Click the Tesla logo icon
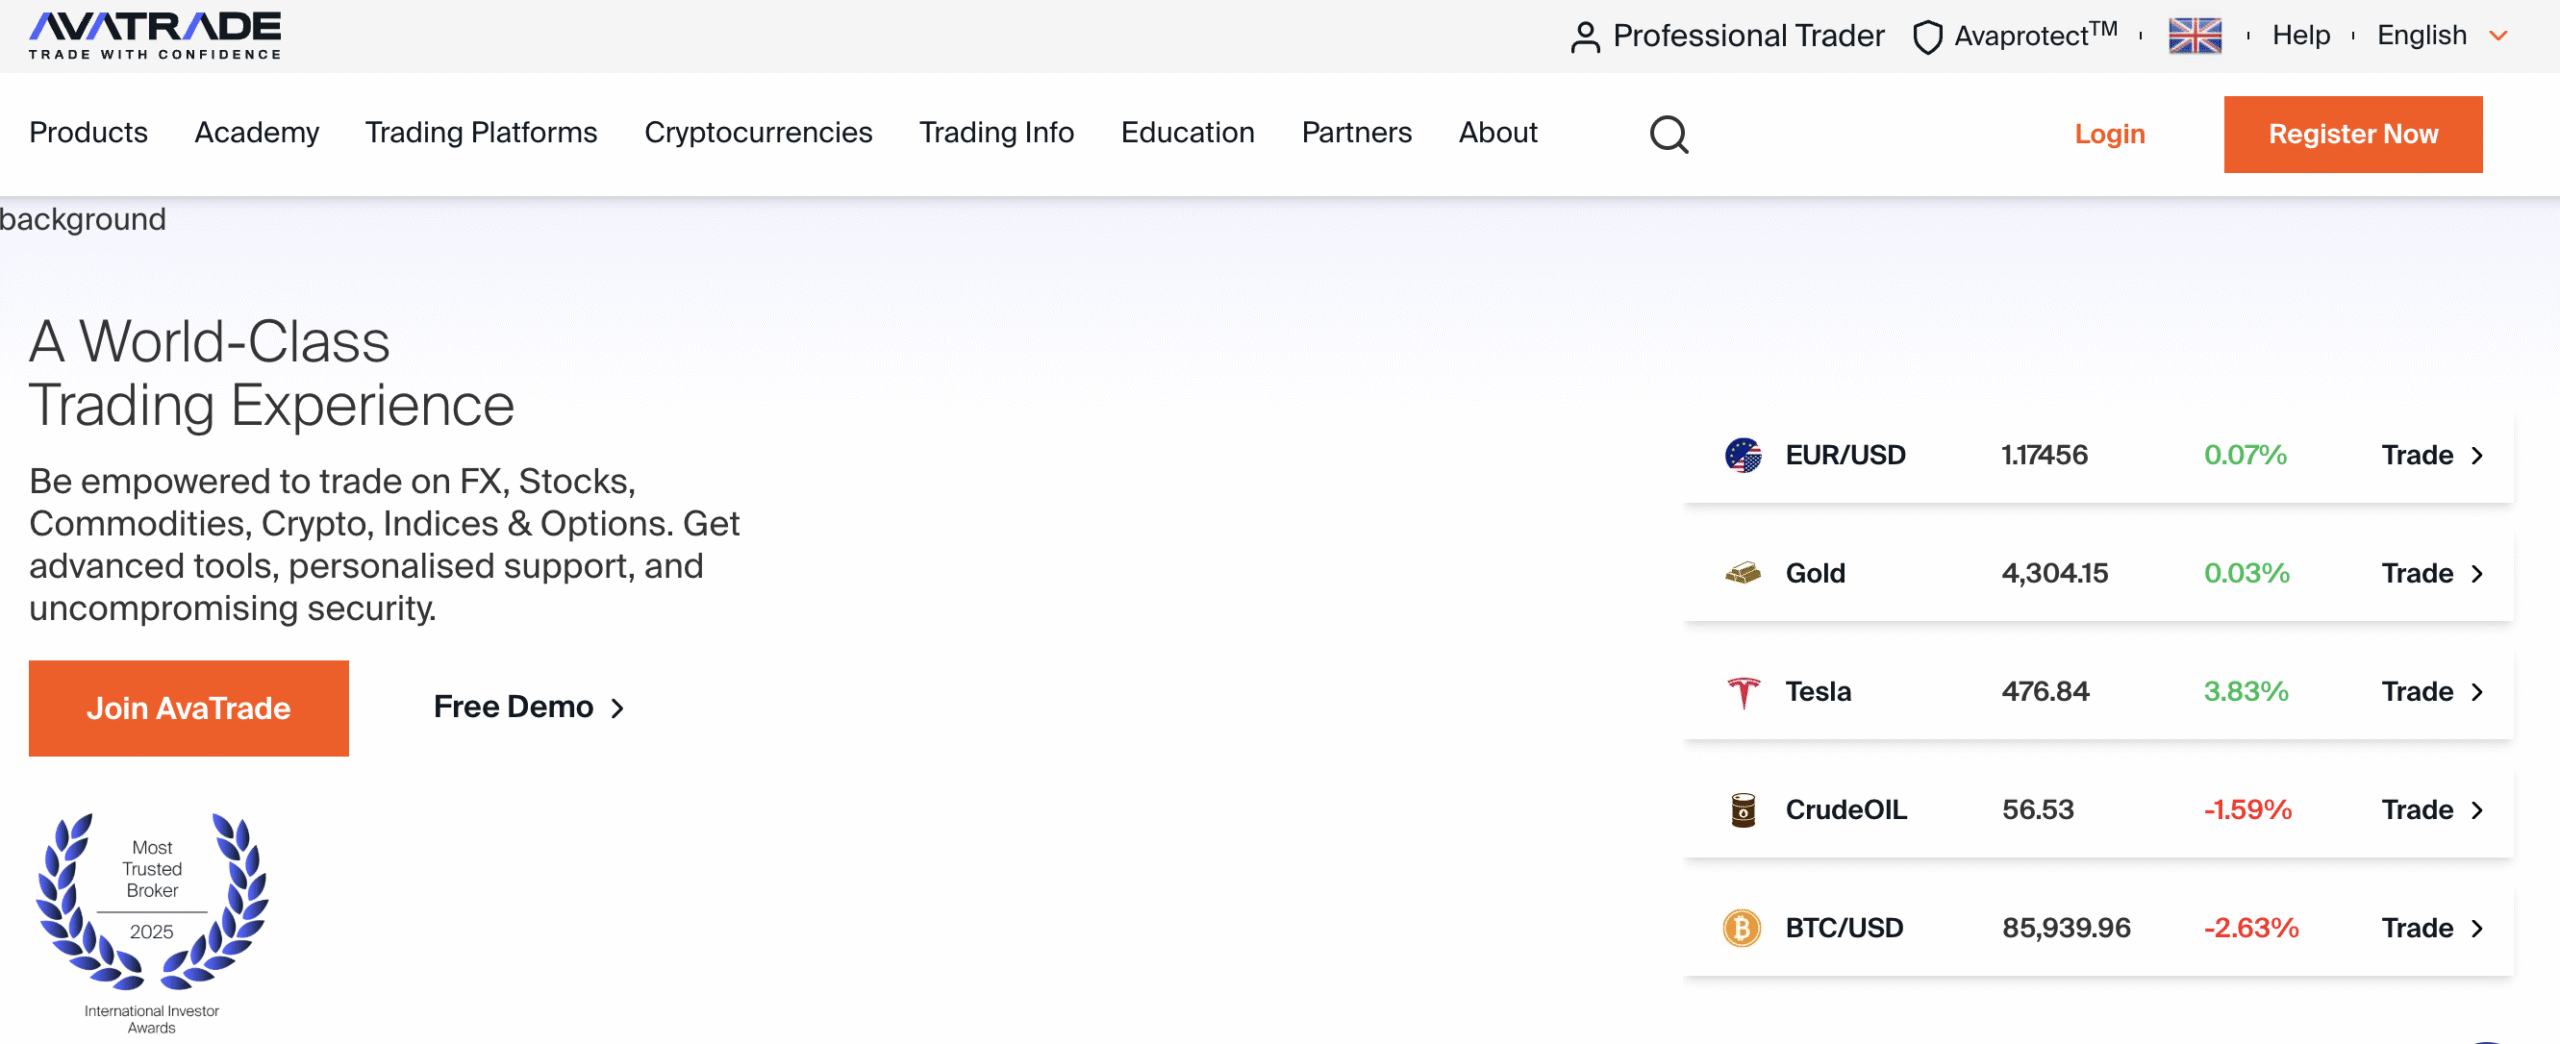Screen dimensions: 2560x1044 1742,691
